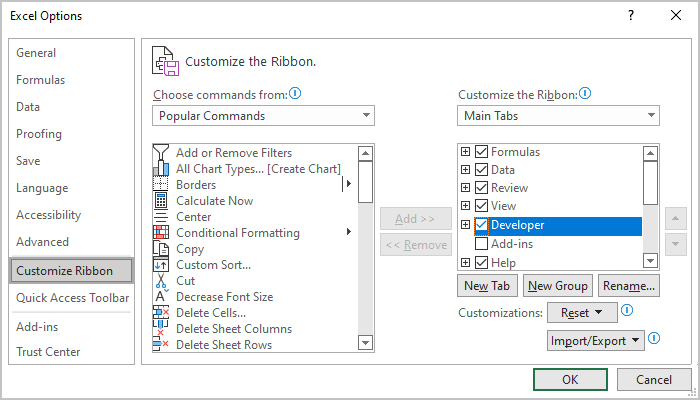
Task: Click the scissors icon for Cut
Action: tap(161, 281)
